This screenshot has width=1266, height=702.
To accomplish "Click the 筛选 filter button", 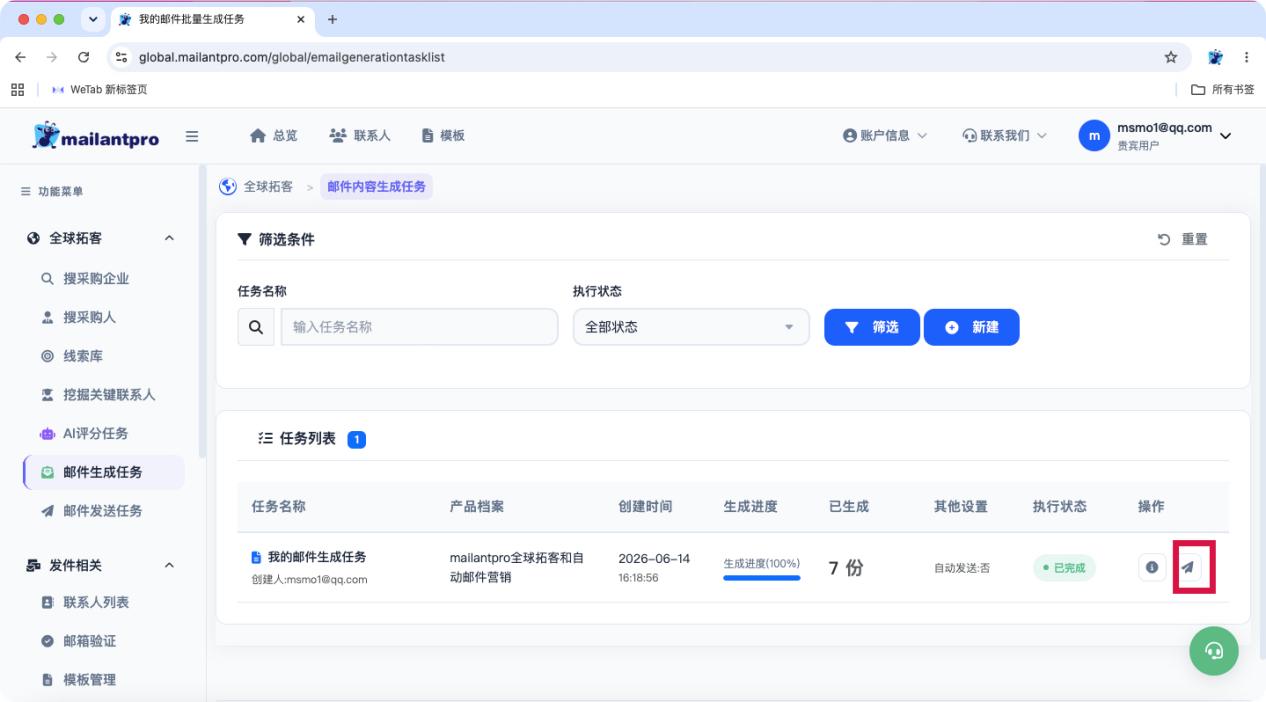I will (872, 327).
